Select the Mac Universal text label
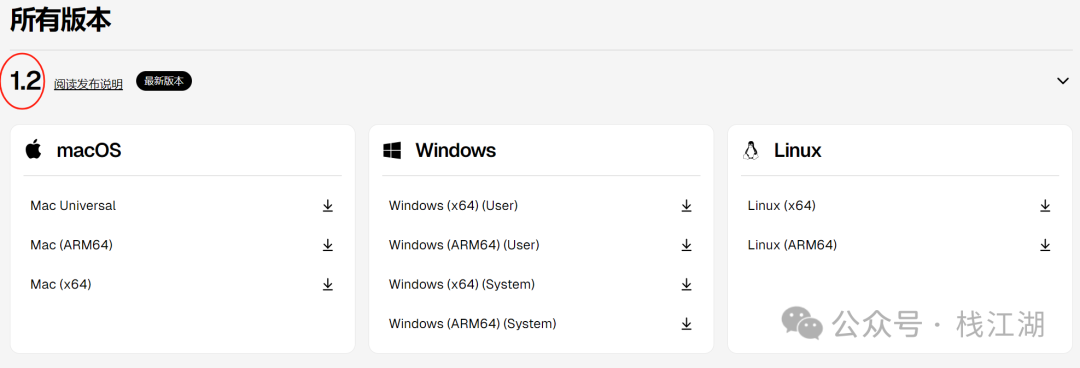The image size is (1080, 368). (x=73, y=205)
